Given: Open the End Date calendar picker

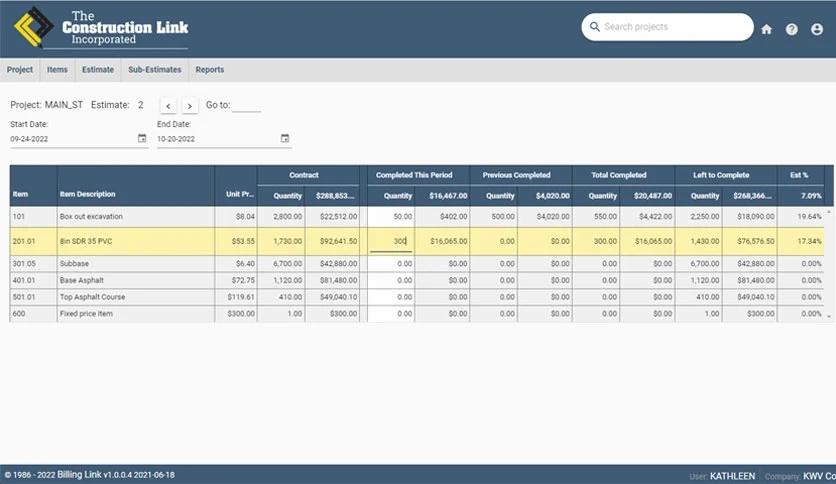Looking at the screenshot, I should [285, 138].
